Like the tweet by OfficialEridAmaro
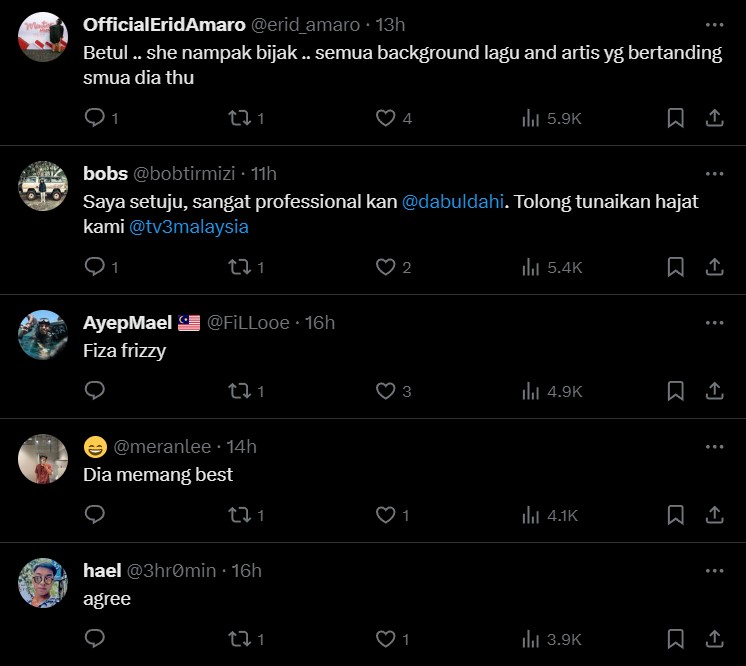This screenshot has height=666, width=746. 385,118
